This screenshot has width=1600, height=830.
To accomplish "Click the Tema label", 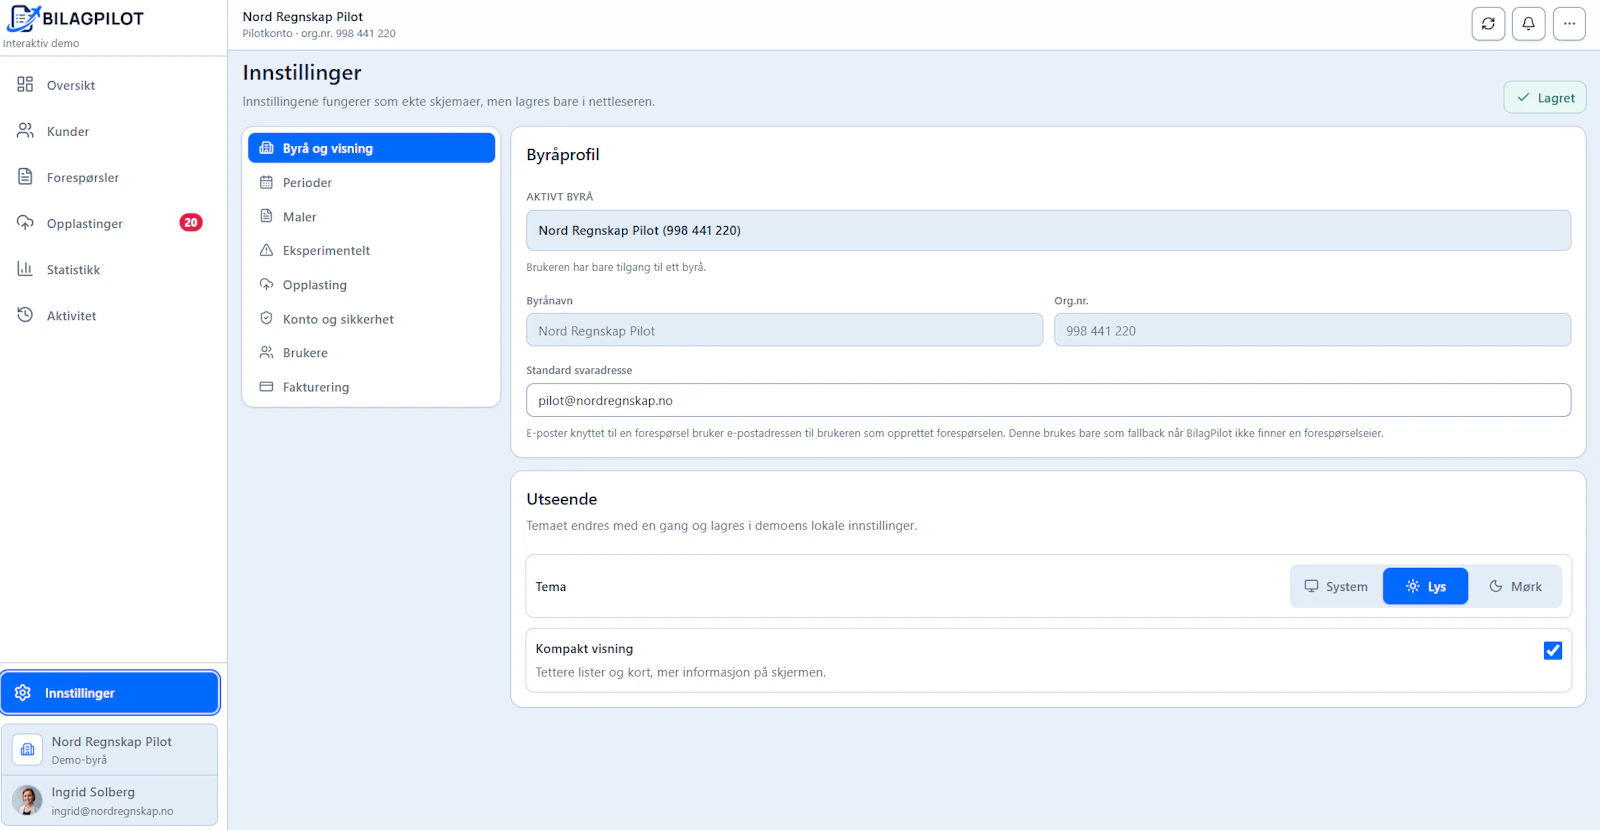I will (x=550, y=586).
